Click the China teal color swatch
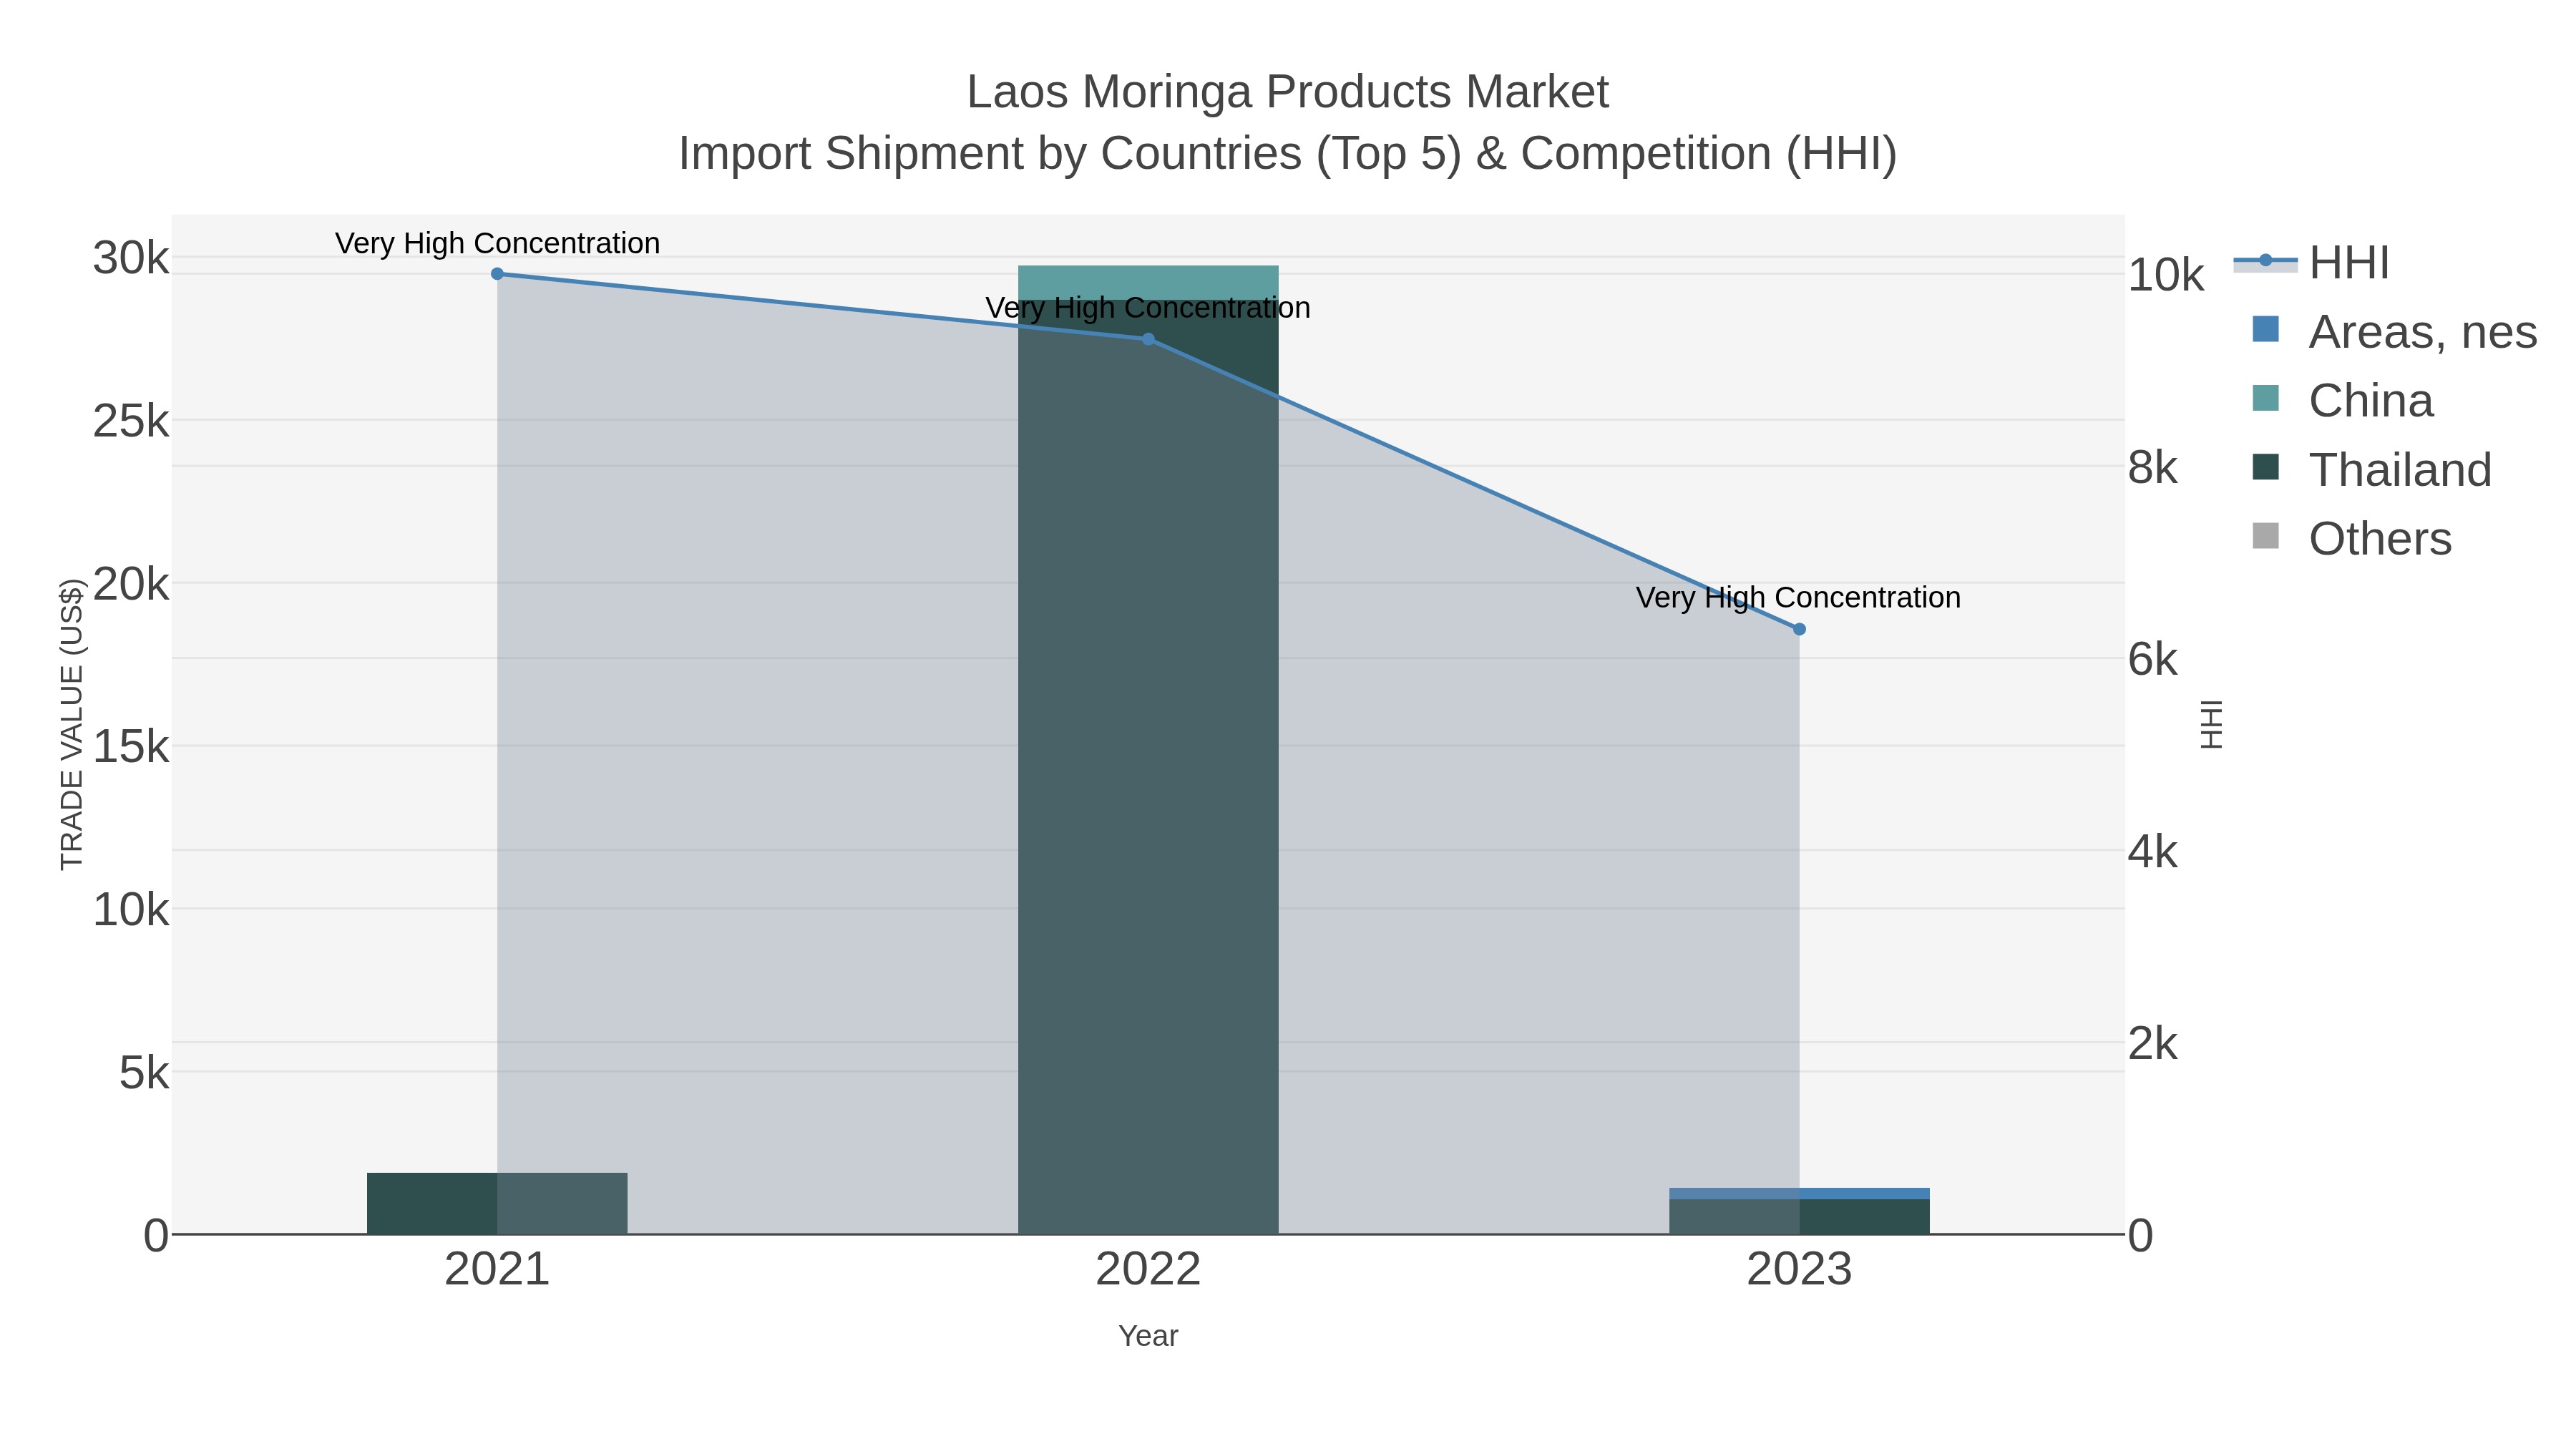 [x=2266, y=398]
